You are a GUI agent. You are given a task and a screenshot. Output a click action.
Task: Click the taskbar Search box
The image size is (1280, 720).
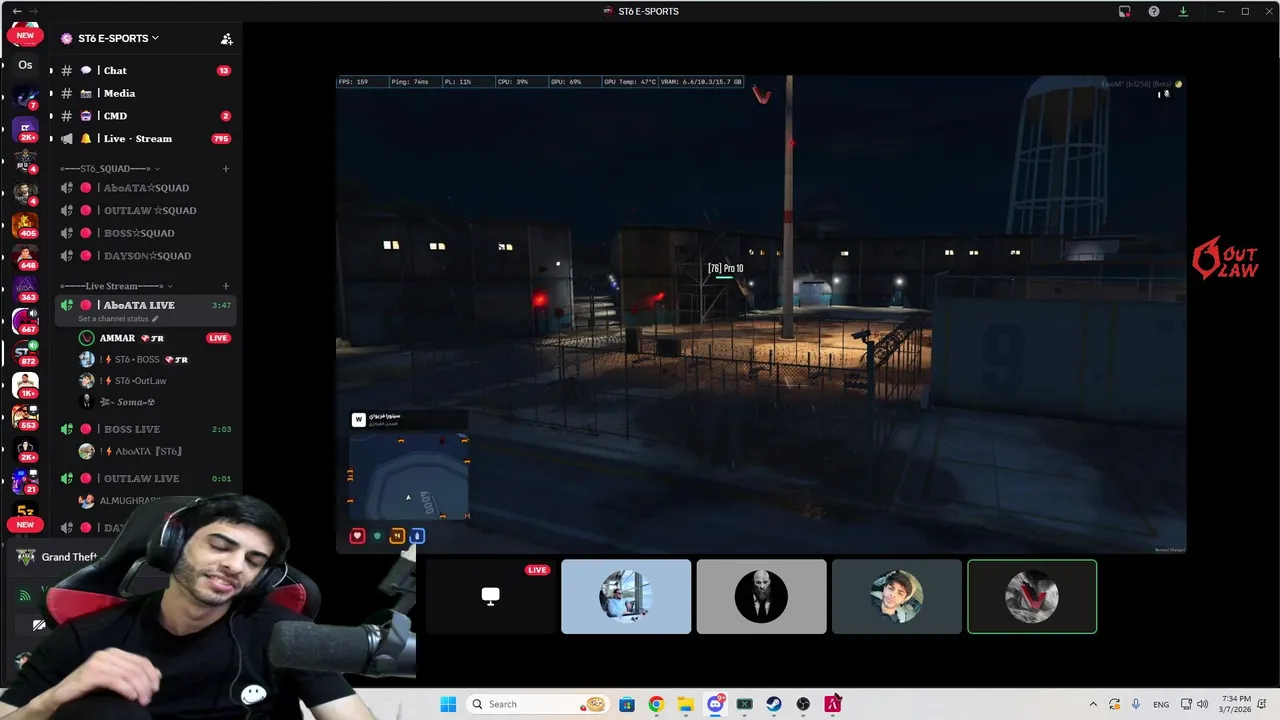coord(538,704)
